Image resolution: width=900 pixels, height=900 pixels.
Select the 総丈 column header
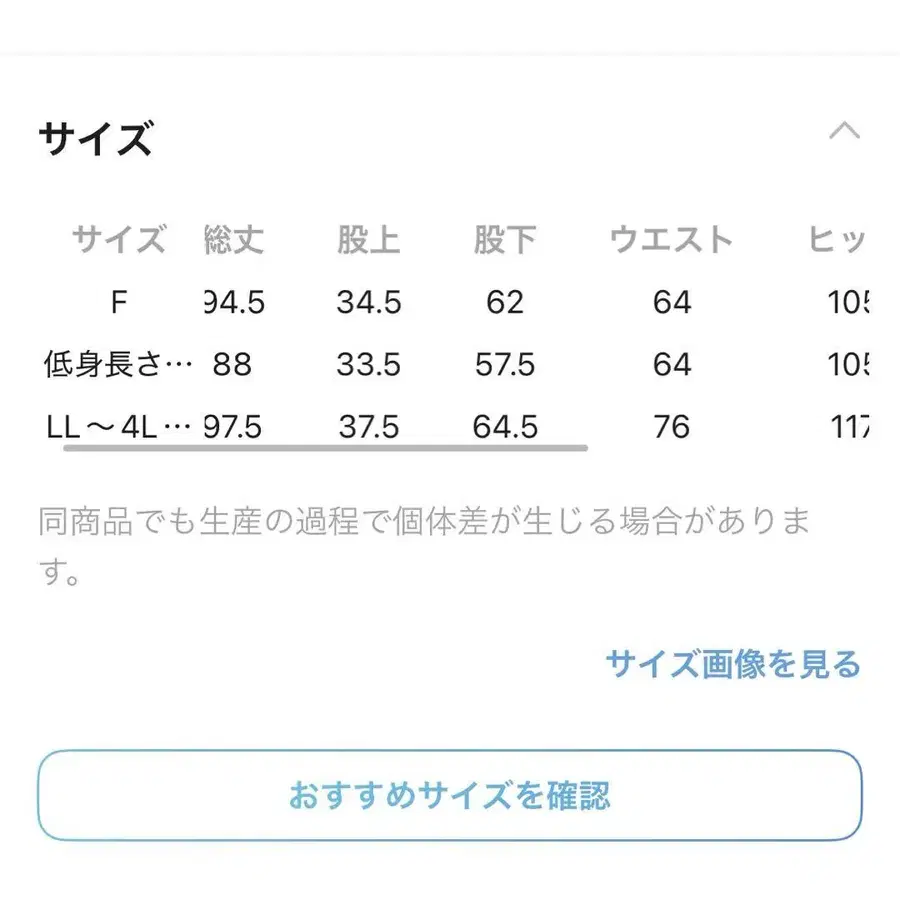pyautogui.click(x=233, y=240)
